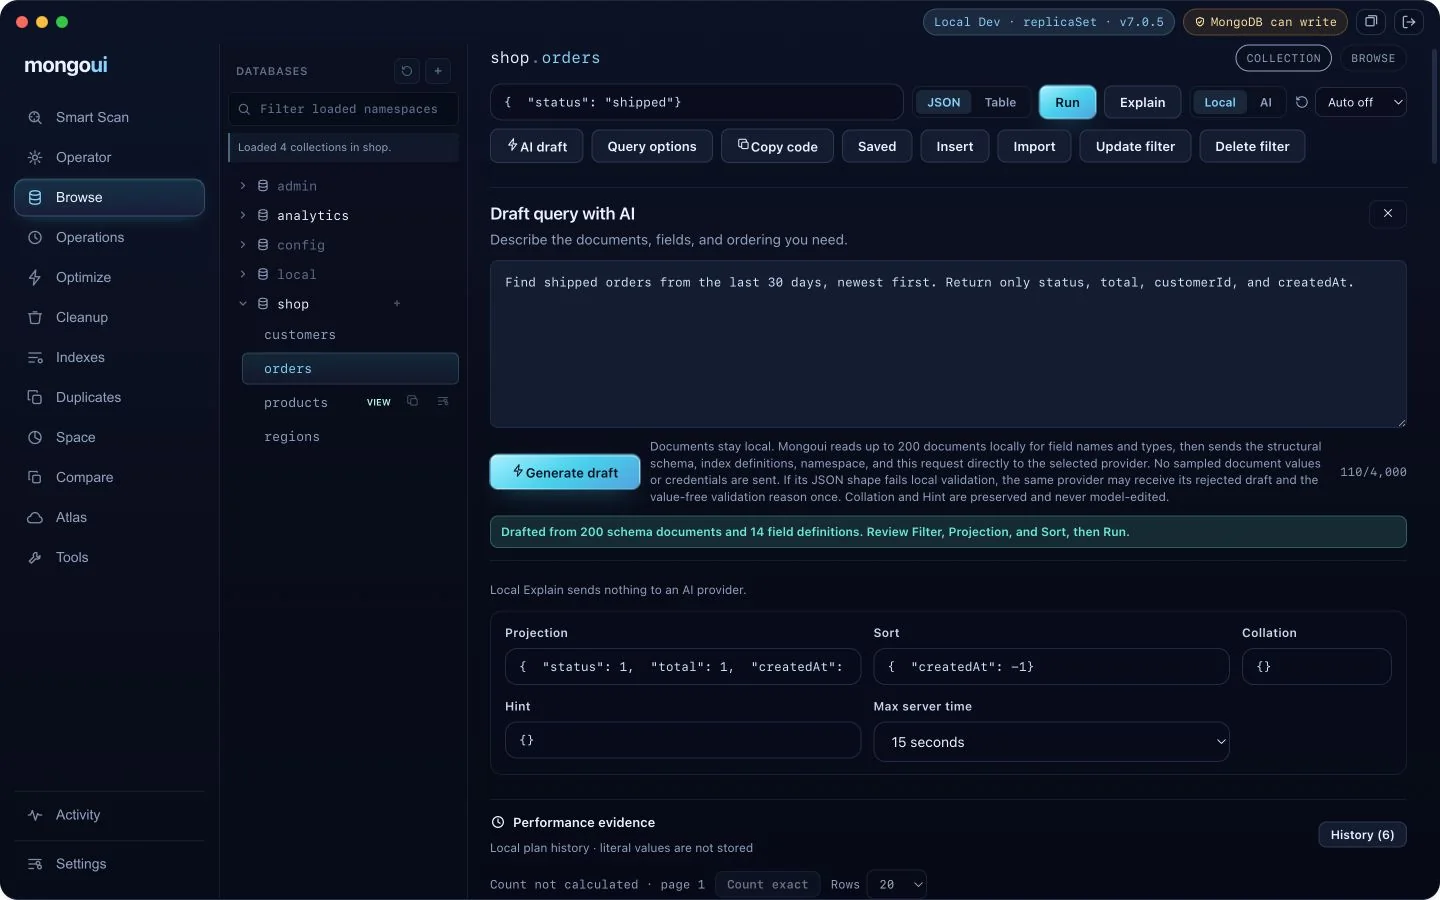Image resolution: width=1440 pixels, height=900 pixels.
Task: Open the History (6) list
Action: 1362,835
